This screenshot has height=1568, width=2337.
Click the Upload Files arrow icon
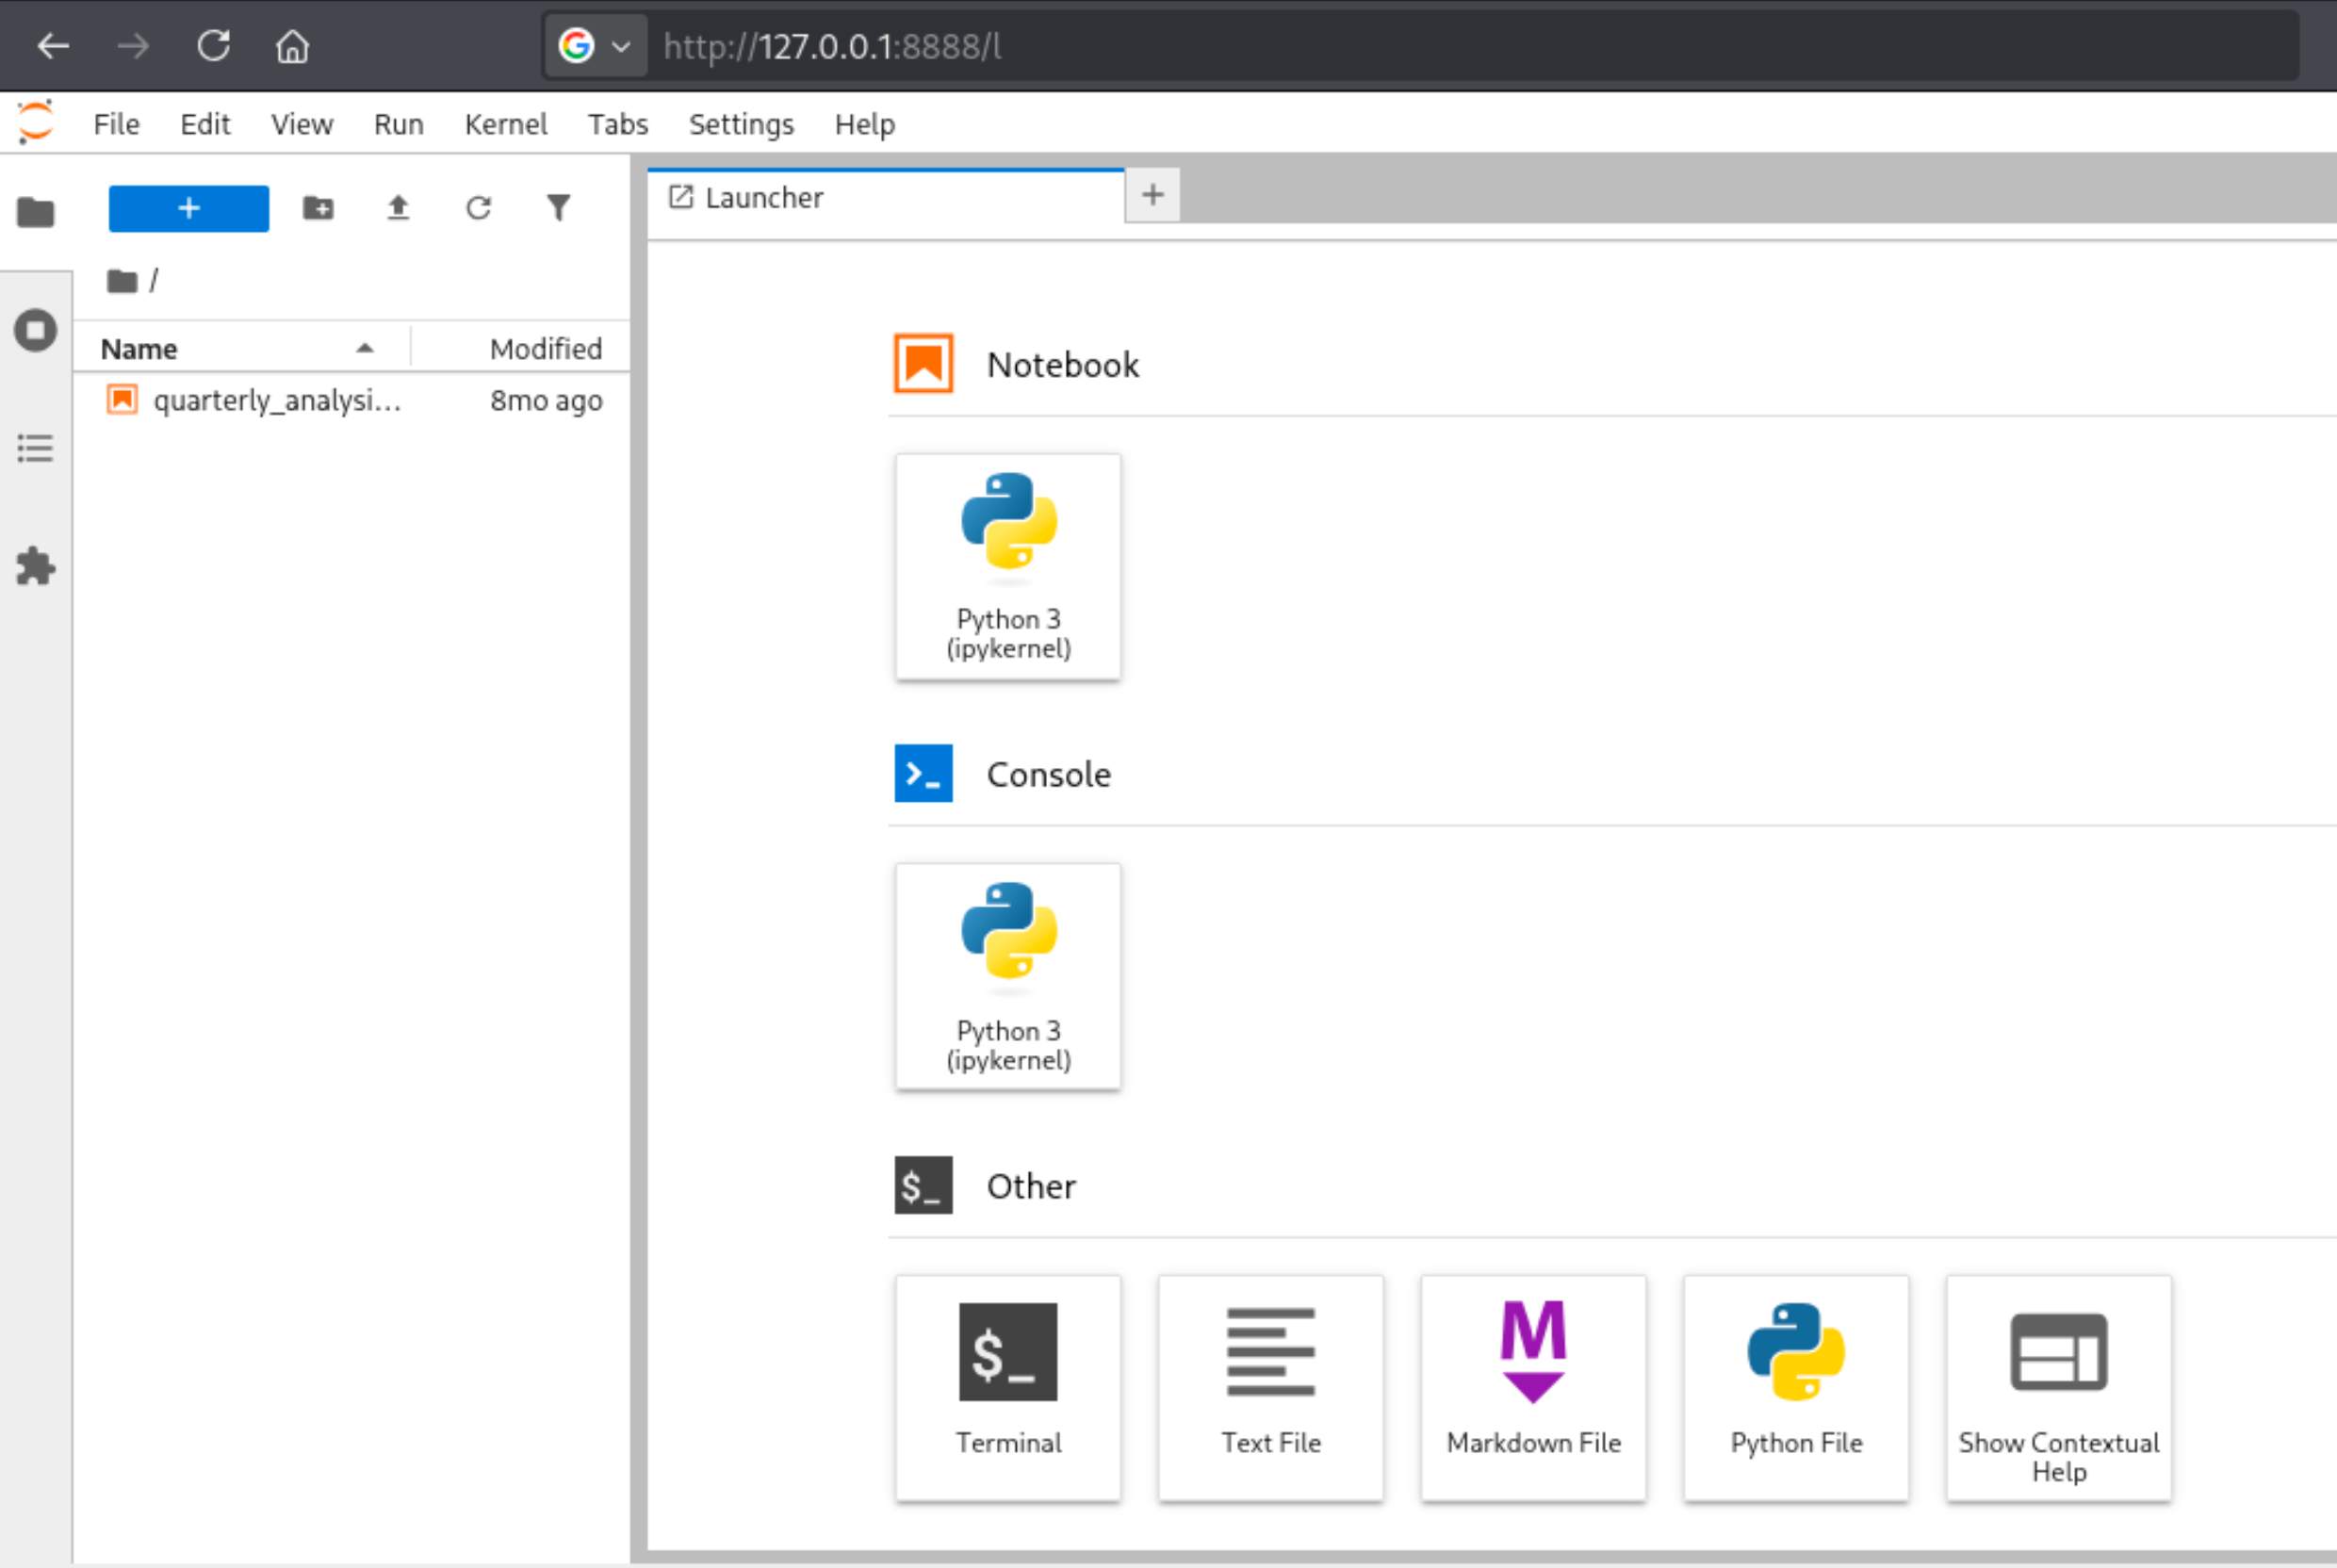click(398, 208)
